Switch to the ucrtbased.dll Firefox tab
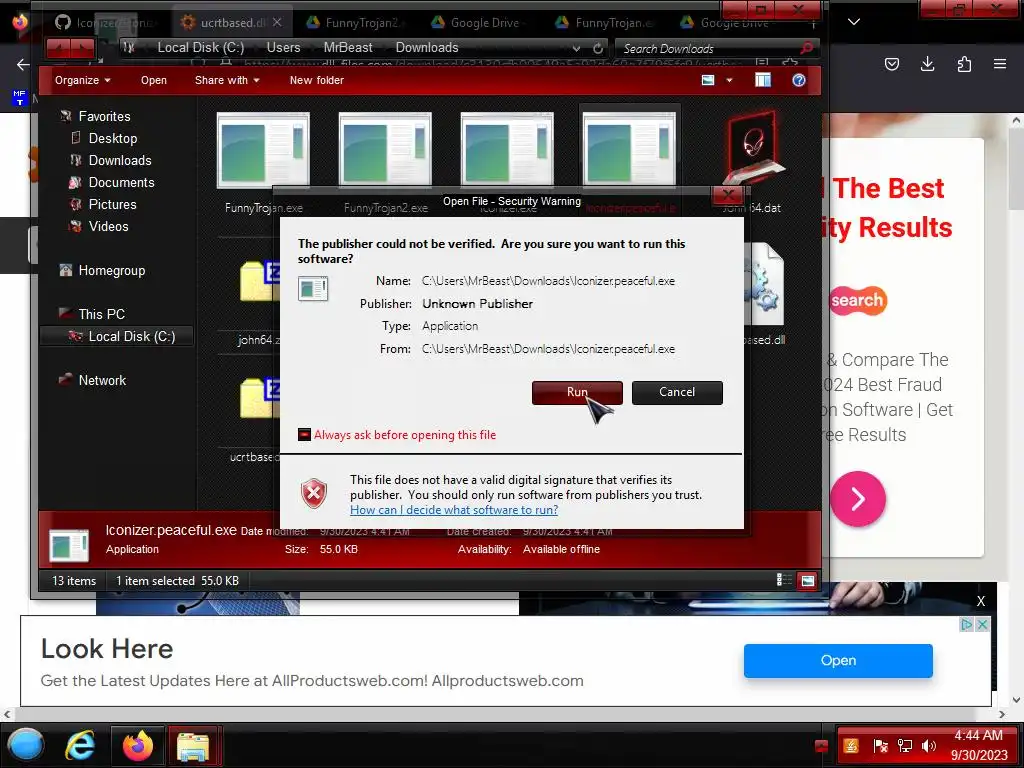Viewport: 1024px width, 768px height. (x=231, y=23)
